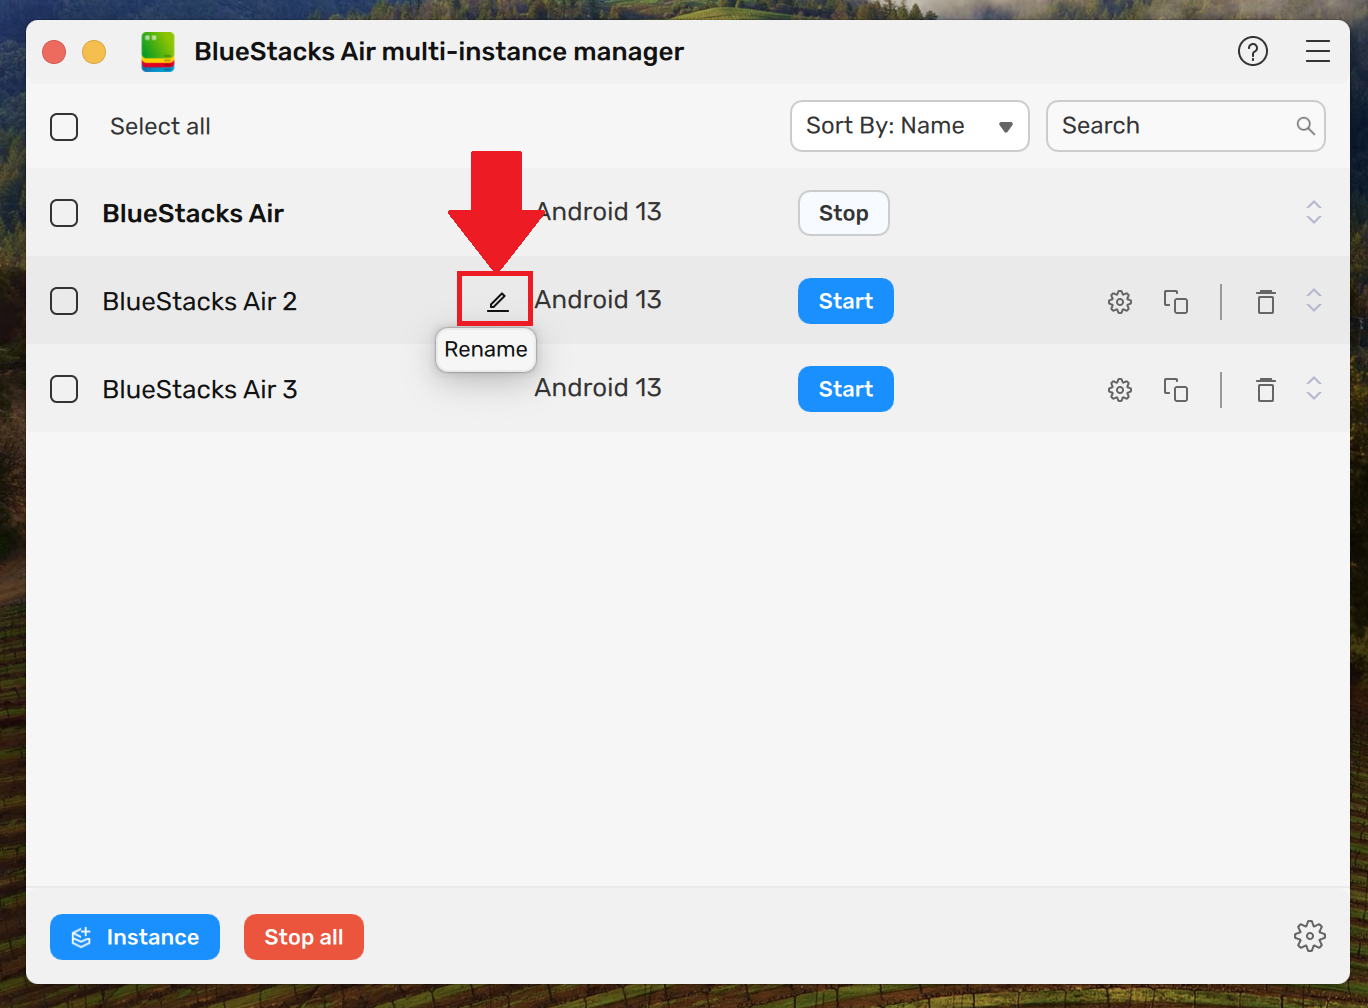
Task: Reorder BlueStacks Air using up-down arrows
Action: click(x=1314, y=212)
